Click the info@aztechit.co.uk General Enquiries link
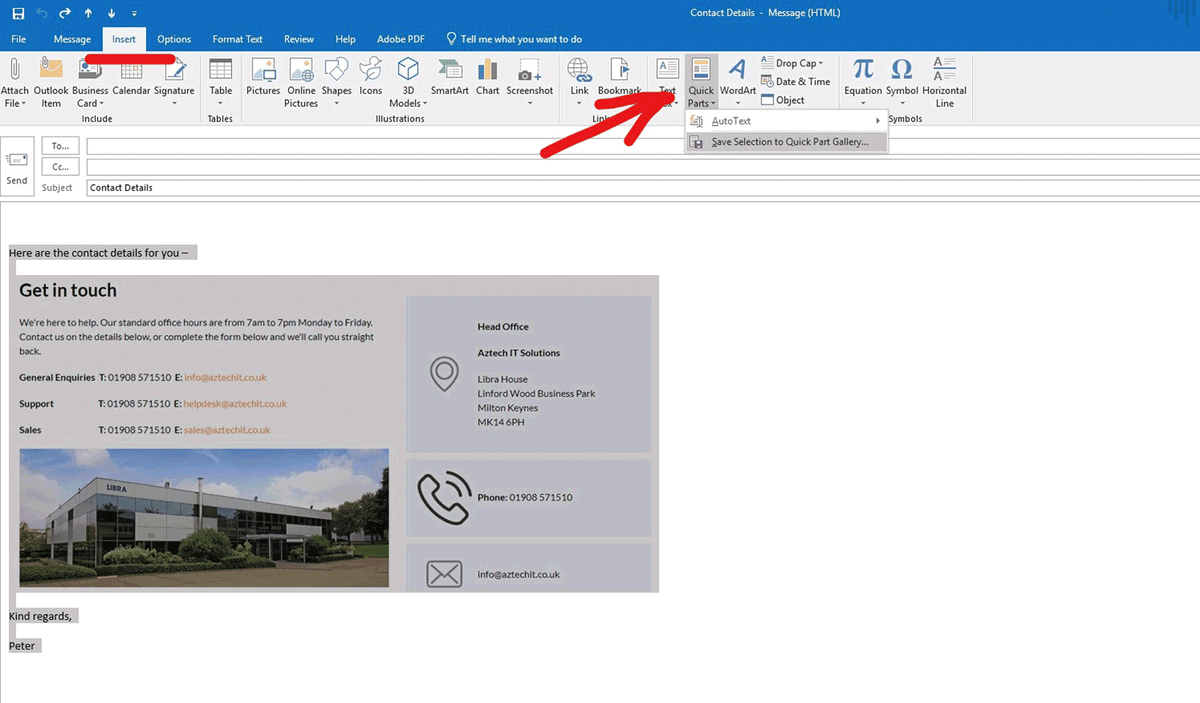1200x703 pixels. (225, 378)
